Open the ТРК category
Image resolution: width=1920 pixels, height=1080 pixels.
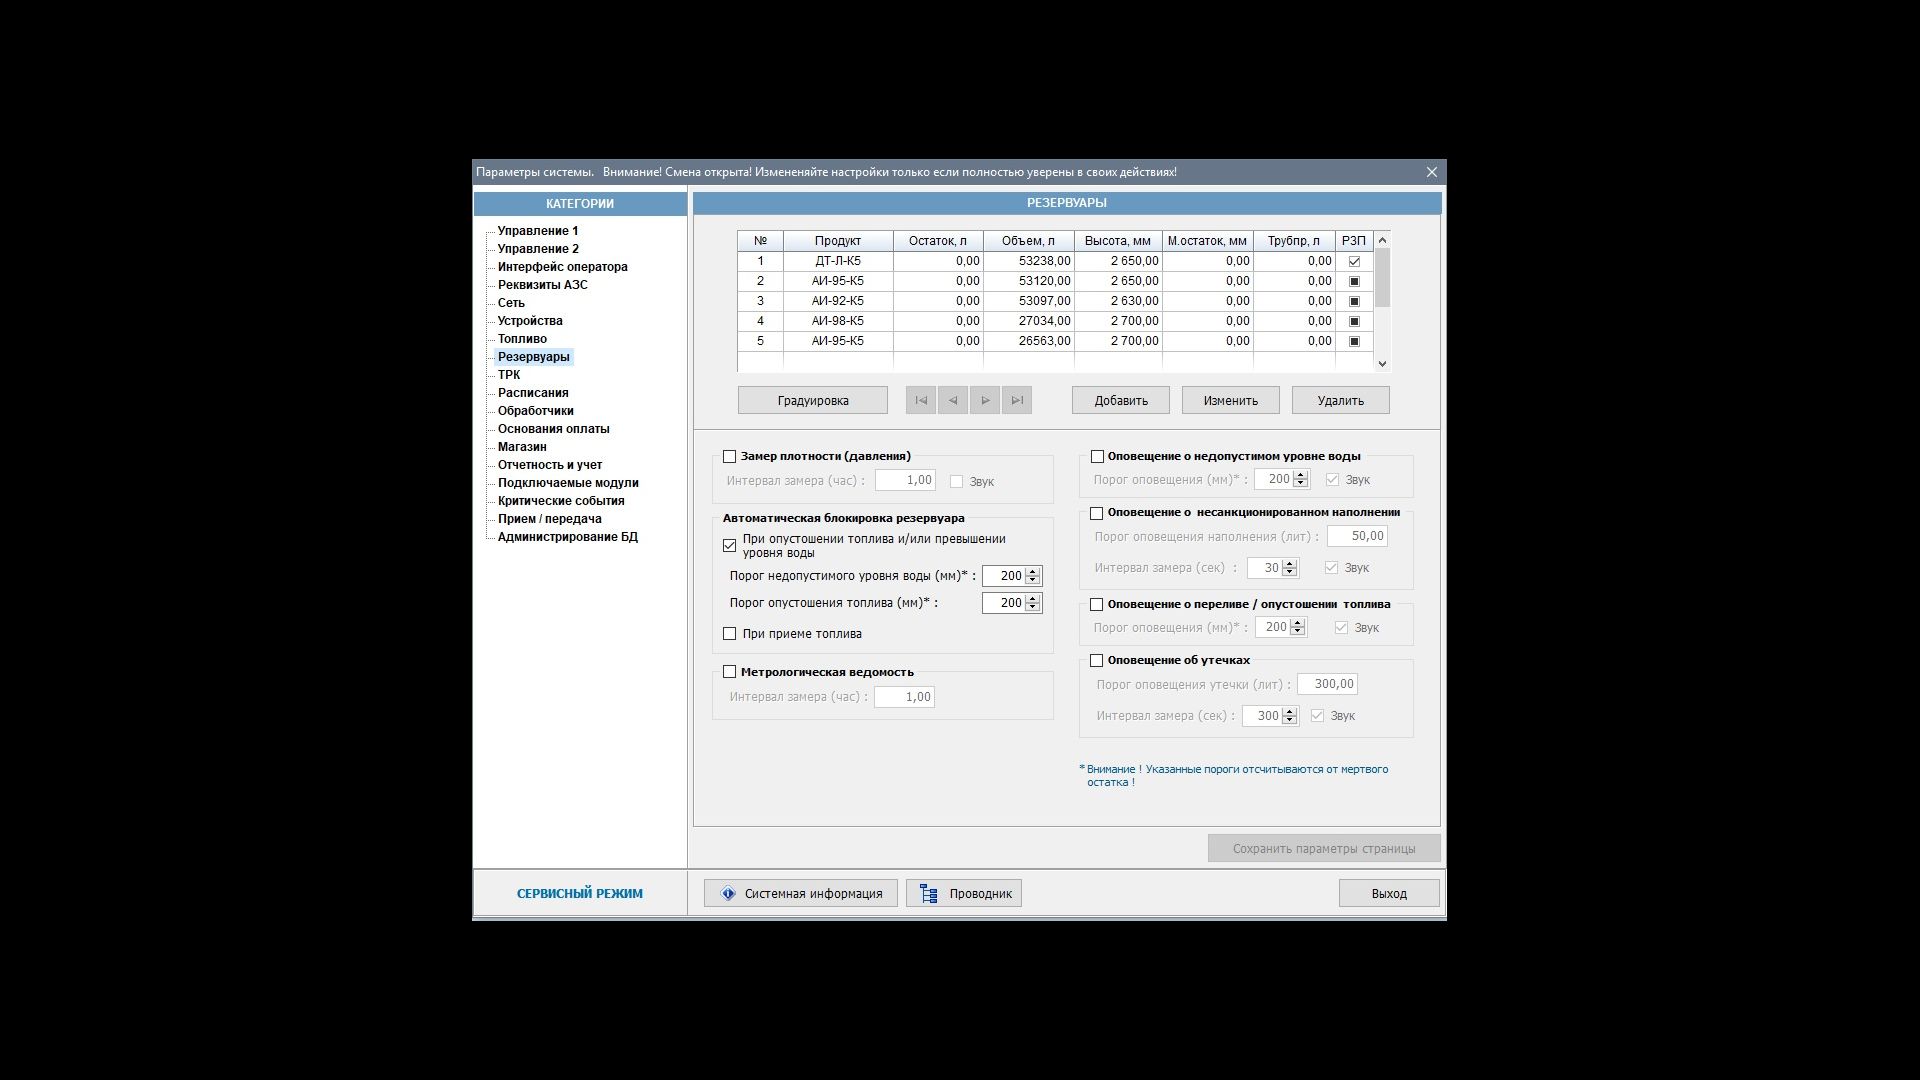(x=509, y=375)
